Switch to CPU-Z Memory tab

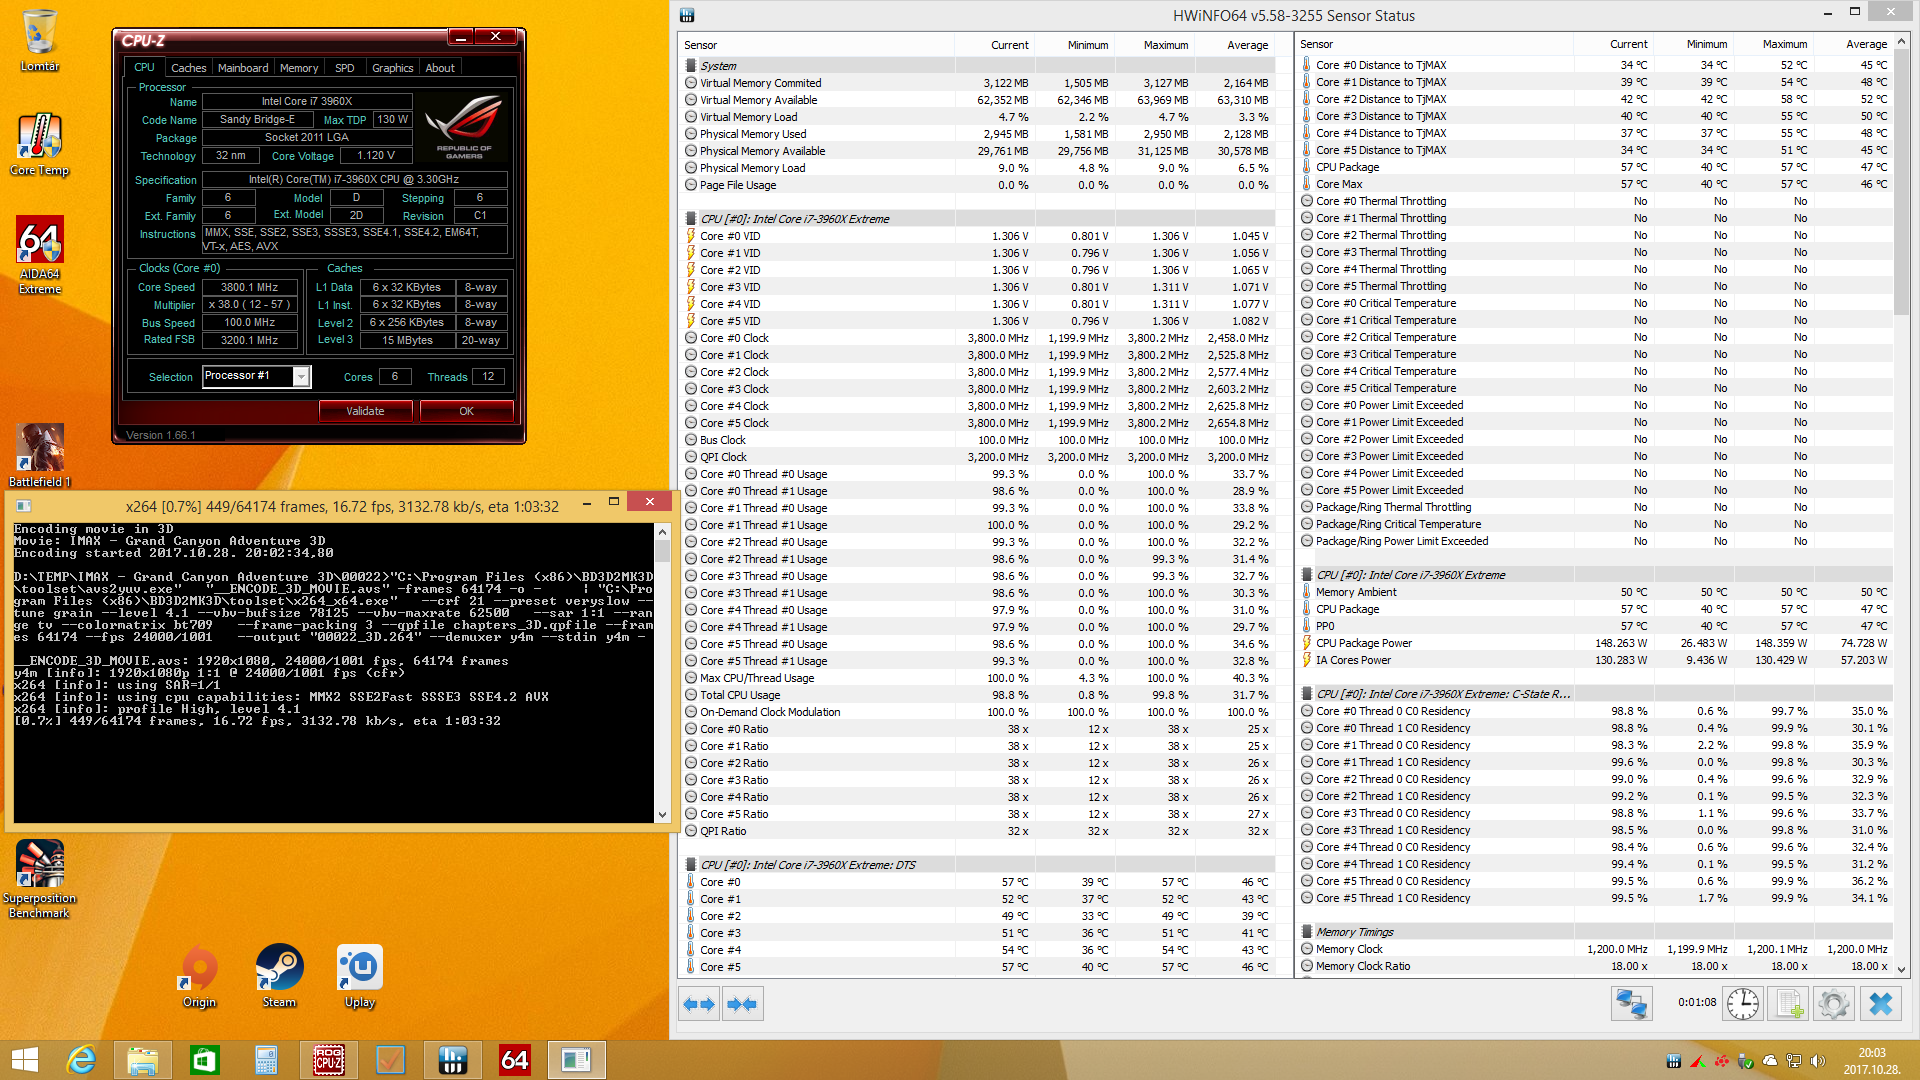click(x=299, y=68)
